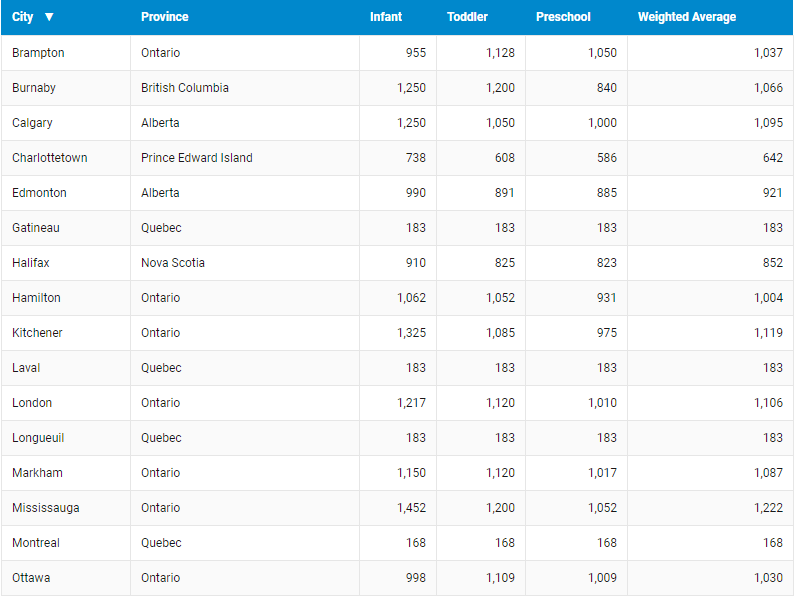Click the British Columbia province cell
The image size is (795, 596).
click(x=184, y=88)
